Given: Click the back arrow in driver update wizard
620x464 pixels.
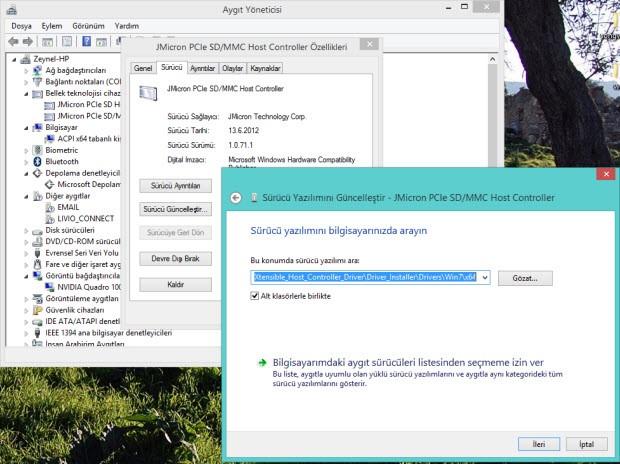Looking at the screenshot, I should [236, 198].
